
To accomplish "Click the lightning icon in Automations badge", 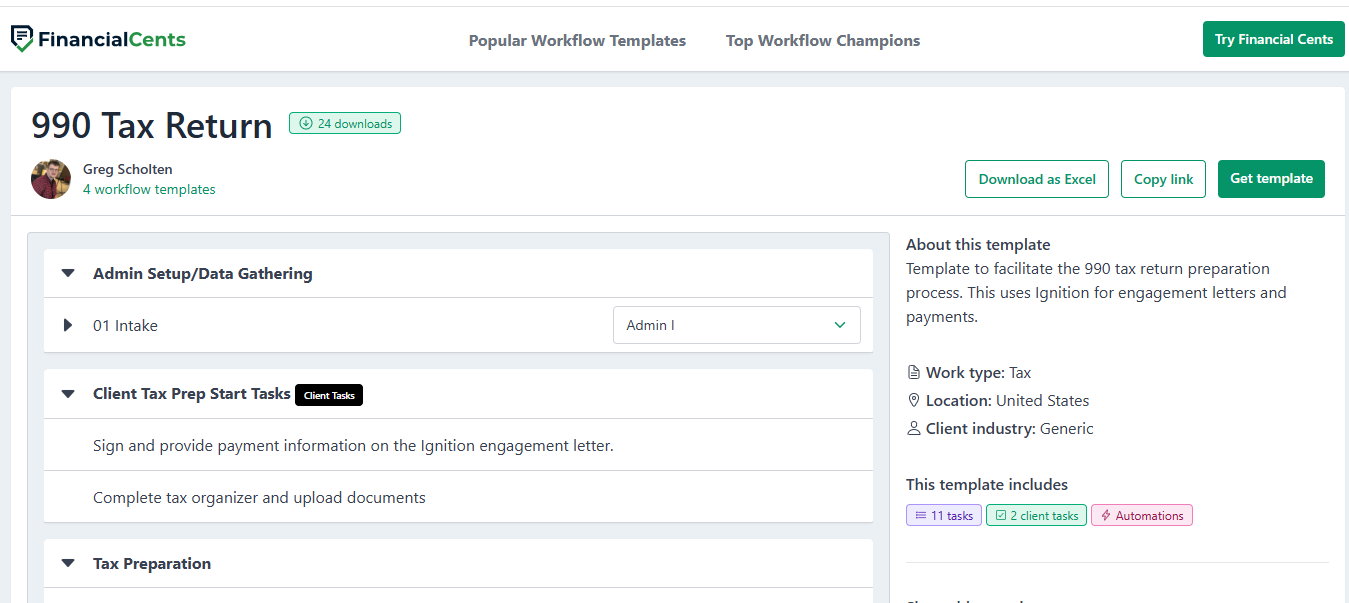I will coord(1106,516).
